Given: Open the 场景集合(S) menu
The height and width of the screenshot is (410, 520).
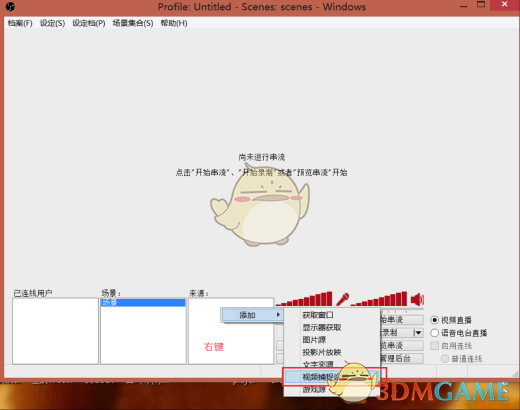Looking at the screenshot, I should tap(133, 23).
